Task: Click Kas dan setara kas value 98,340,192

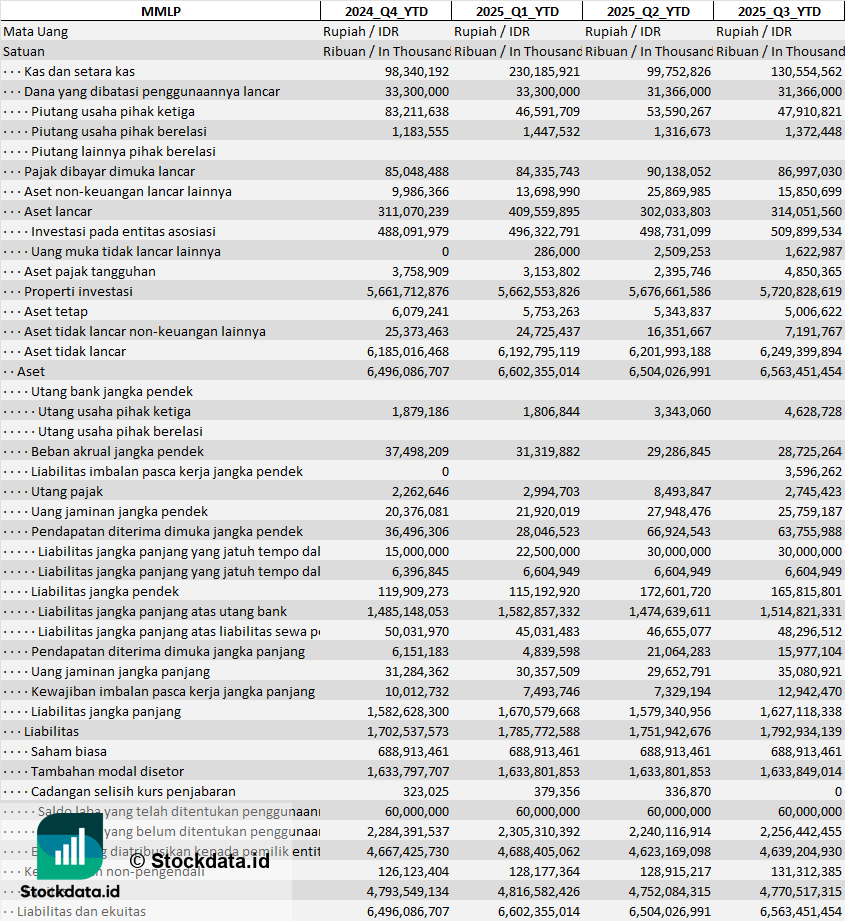Action: (417, 72)
